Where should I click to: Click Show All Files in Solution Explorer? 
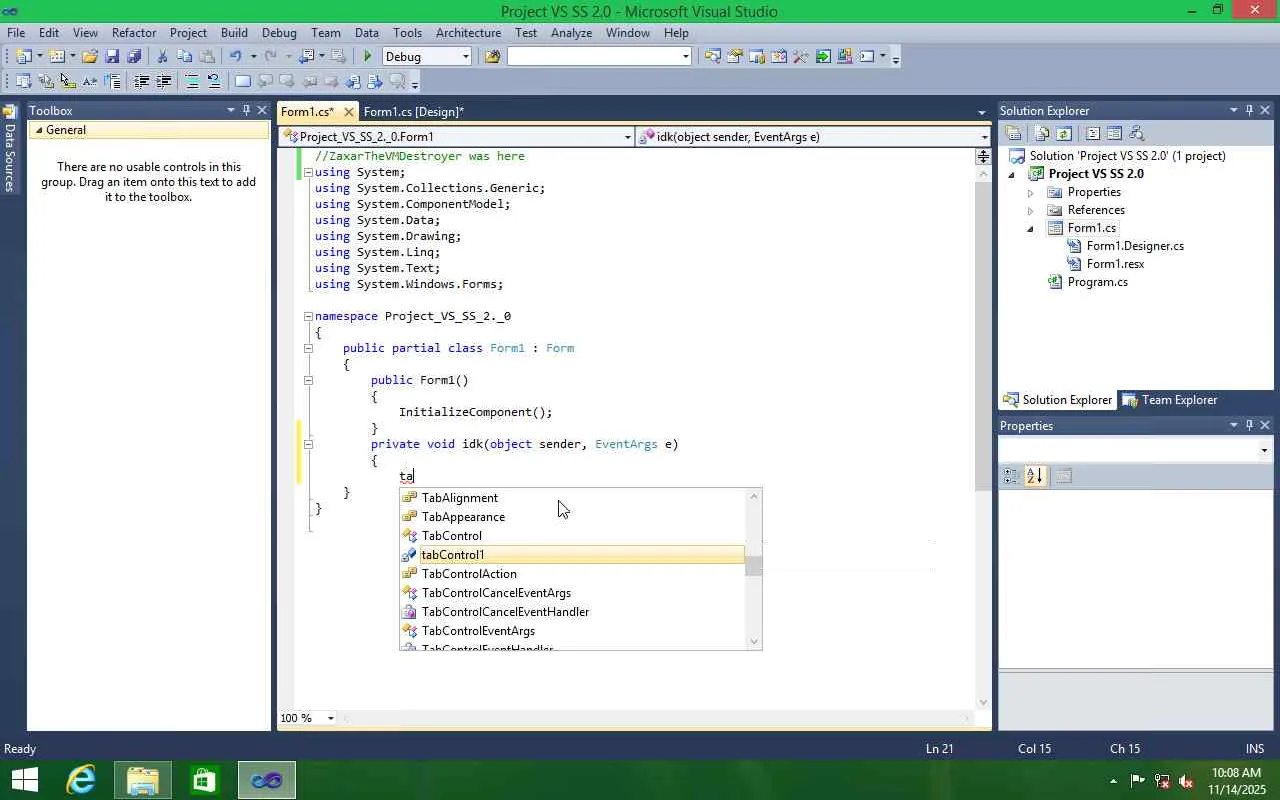coord(1042,134)
